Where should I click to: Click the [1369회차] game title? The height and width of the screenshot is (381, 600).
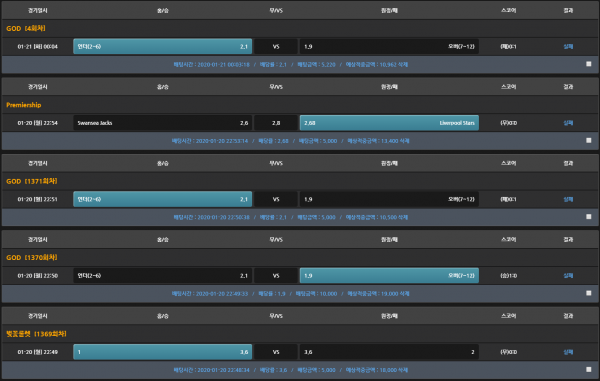[36, 334]
